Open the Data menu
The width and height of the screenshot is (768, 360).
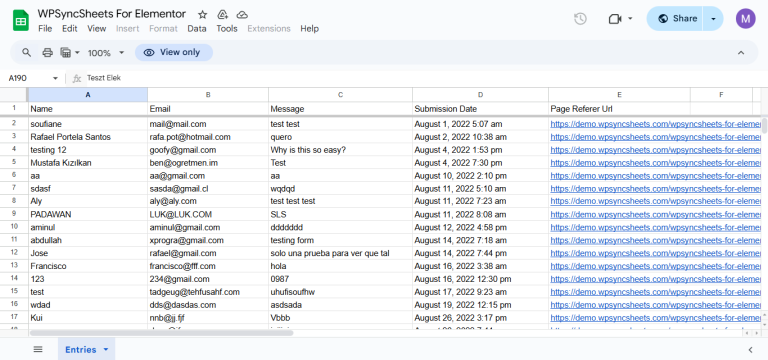click(x=196, y=28)
